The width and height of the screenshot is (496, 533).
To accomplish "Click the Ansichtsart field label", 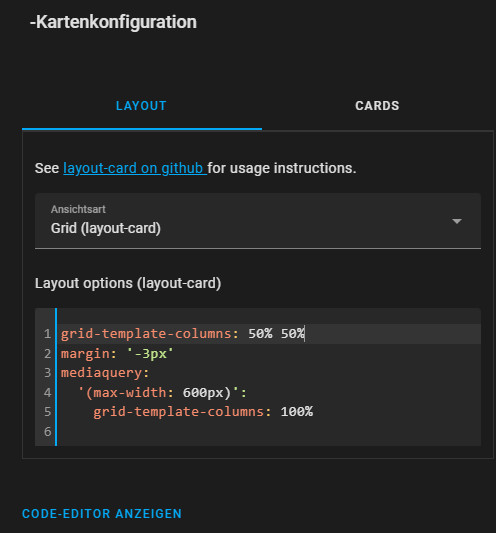I will (x=78, y=209).
